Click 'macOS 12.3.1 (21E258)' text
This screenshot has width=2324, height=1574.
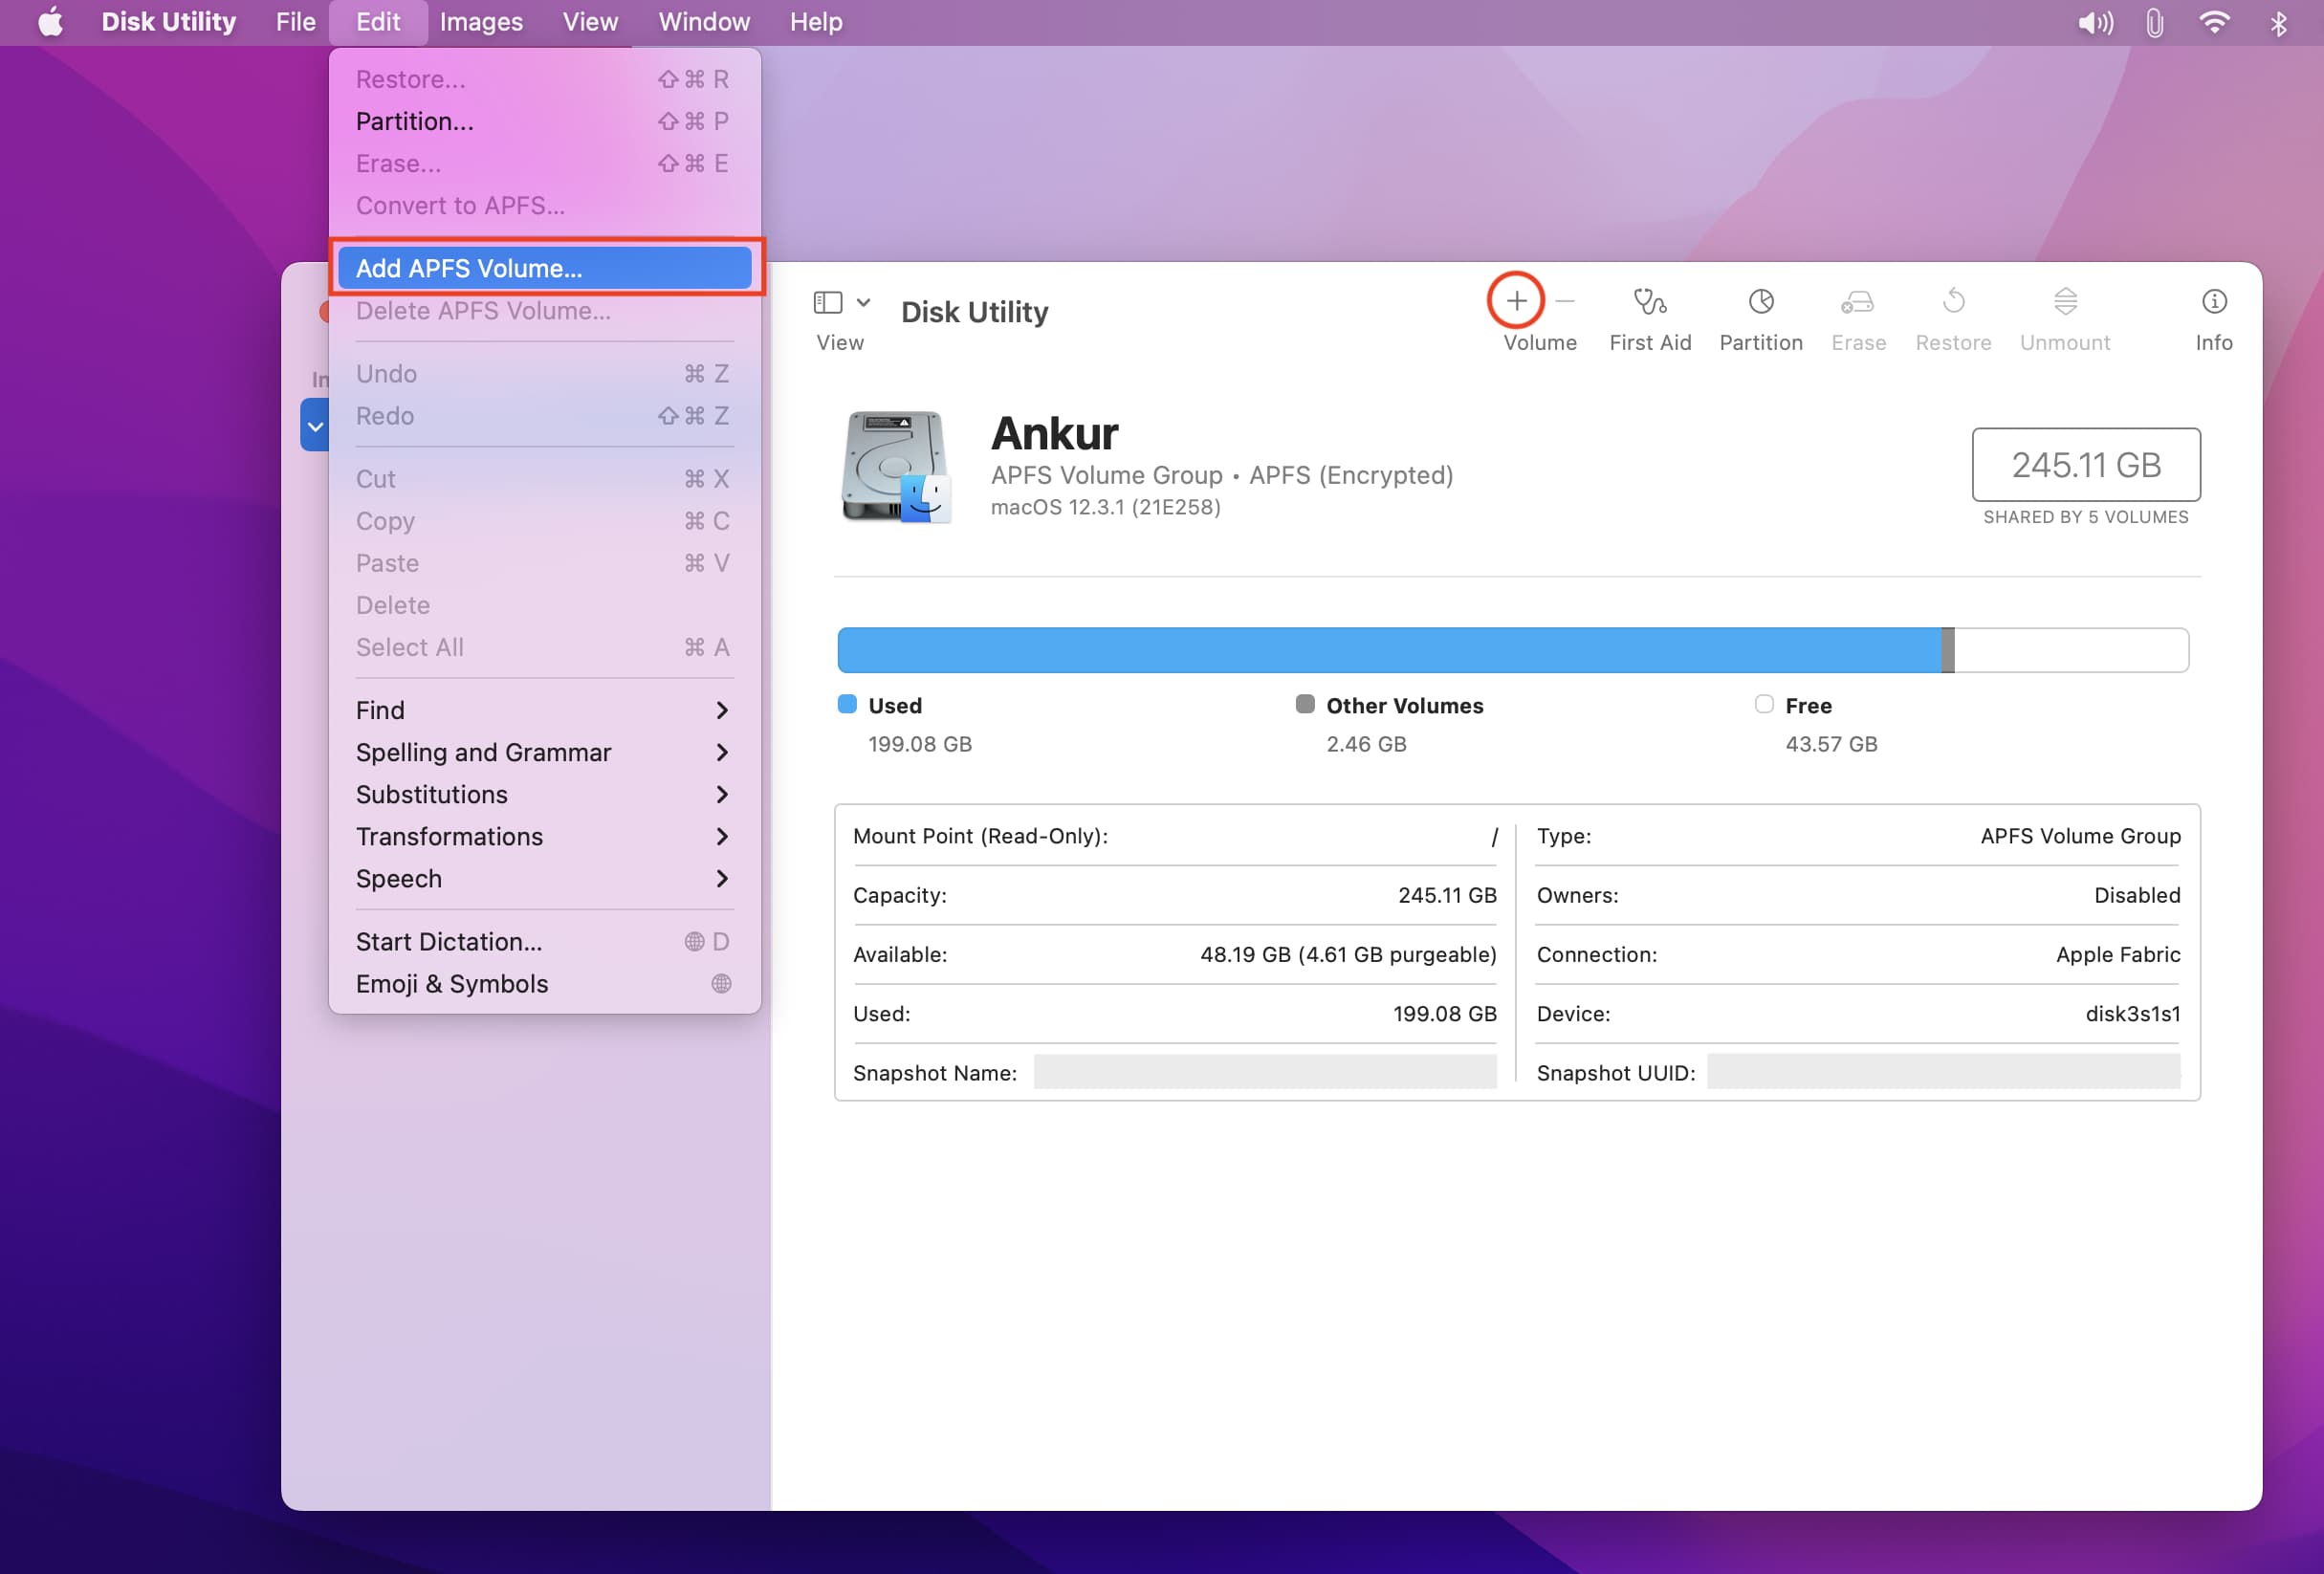tap(1105, 507)
